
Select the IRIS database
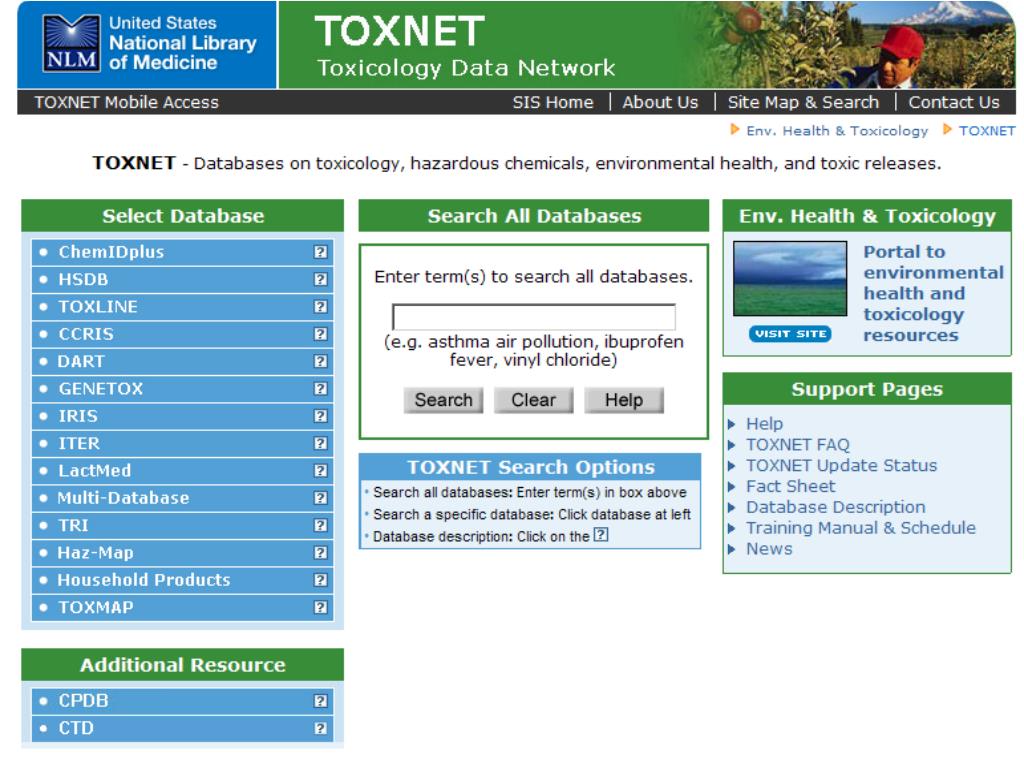coord(78,416)
